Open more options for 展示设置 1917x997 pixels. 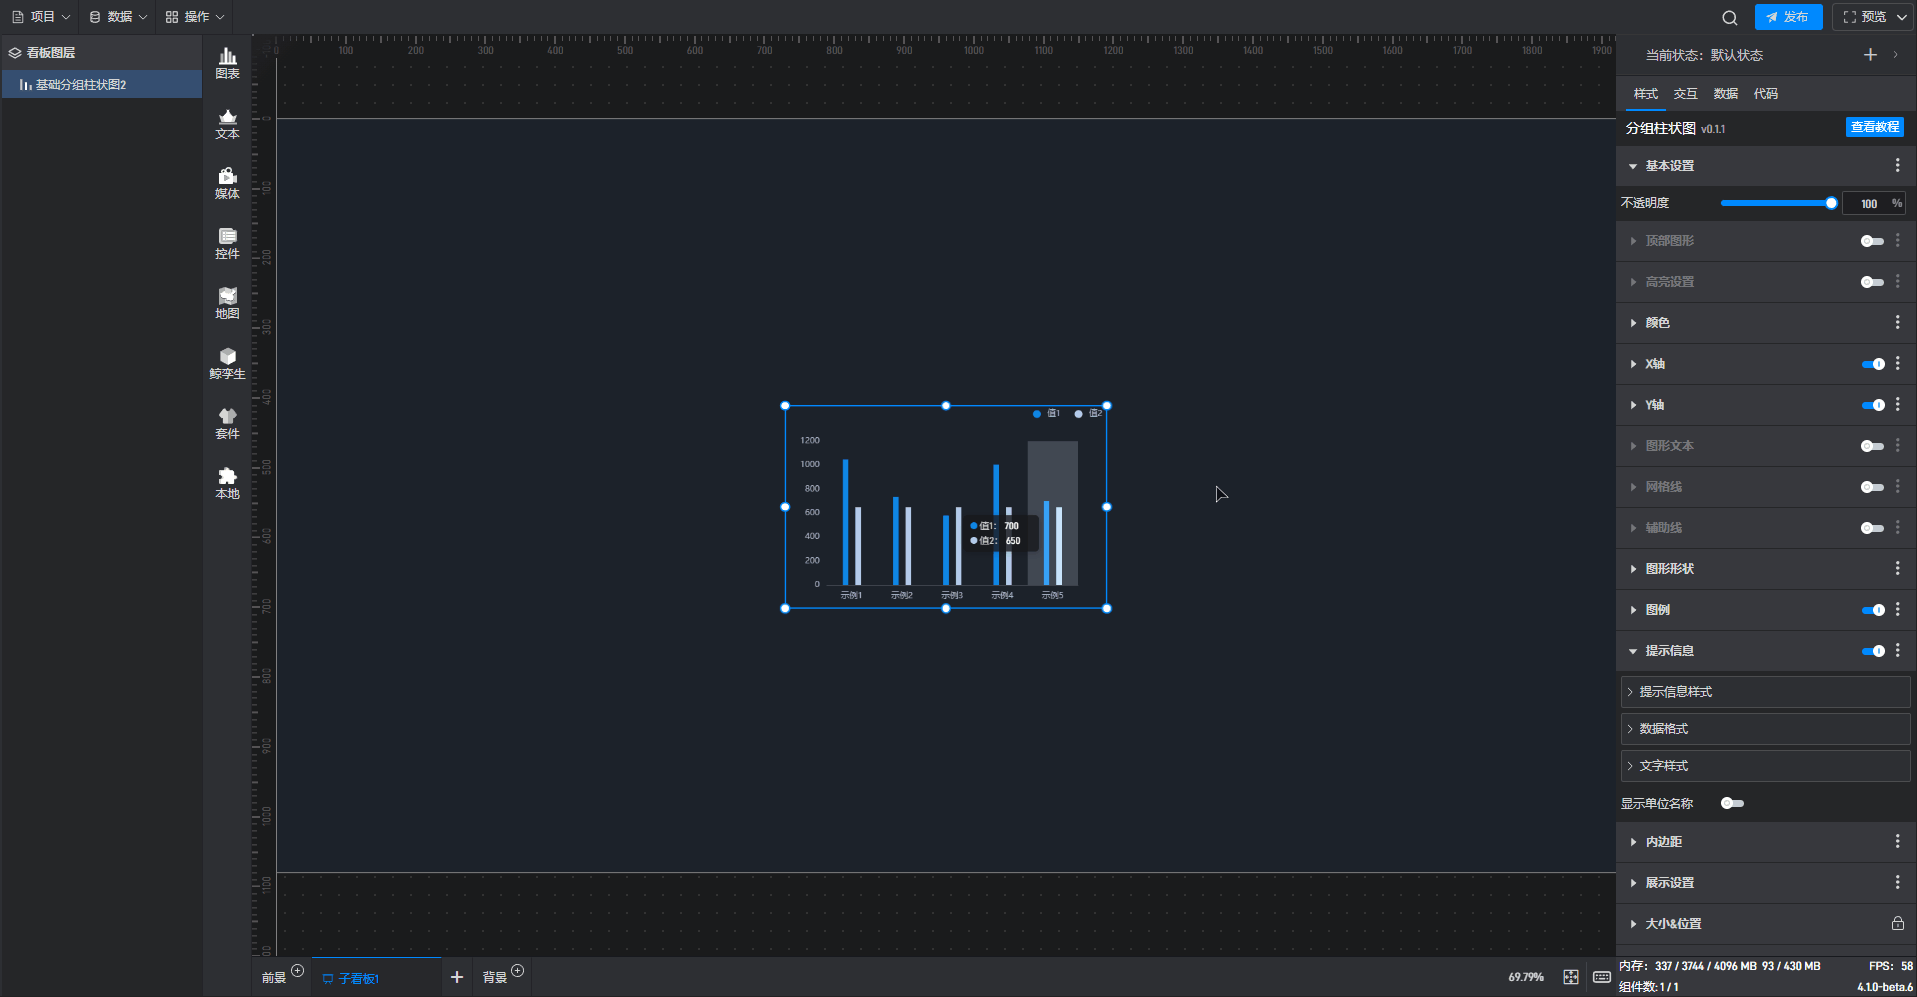click(x=1897, y=882)
